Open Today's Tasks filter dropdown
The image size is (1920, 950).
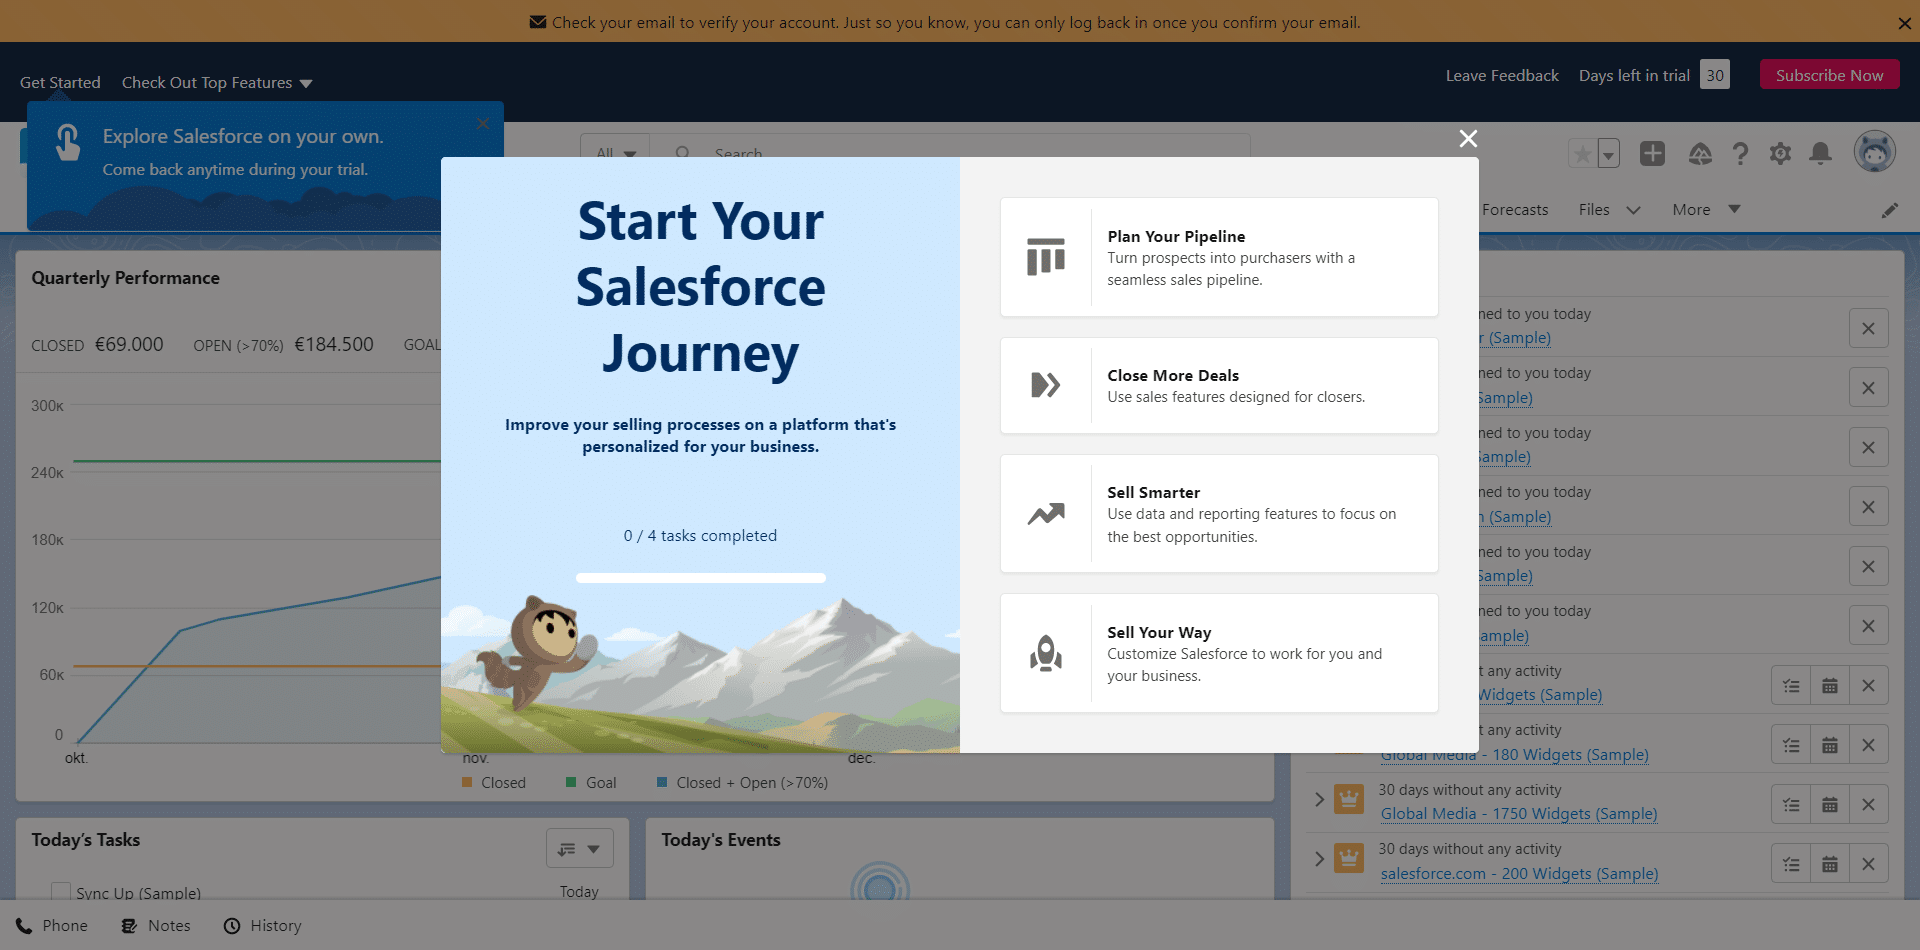[x=579, y=848]
